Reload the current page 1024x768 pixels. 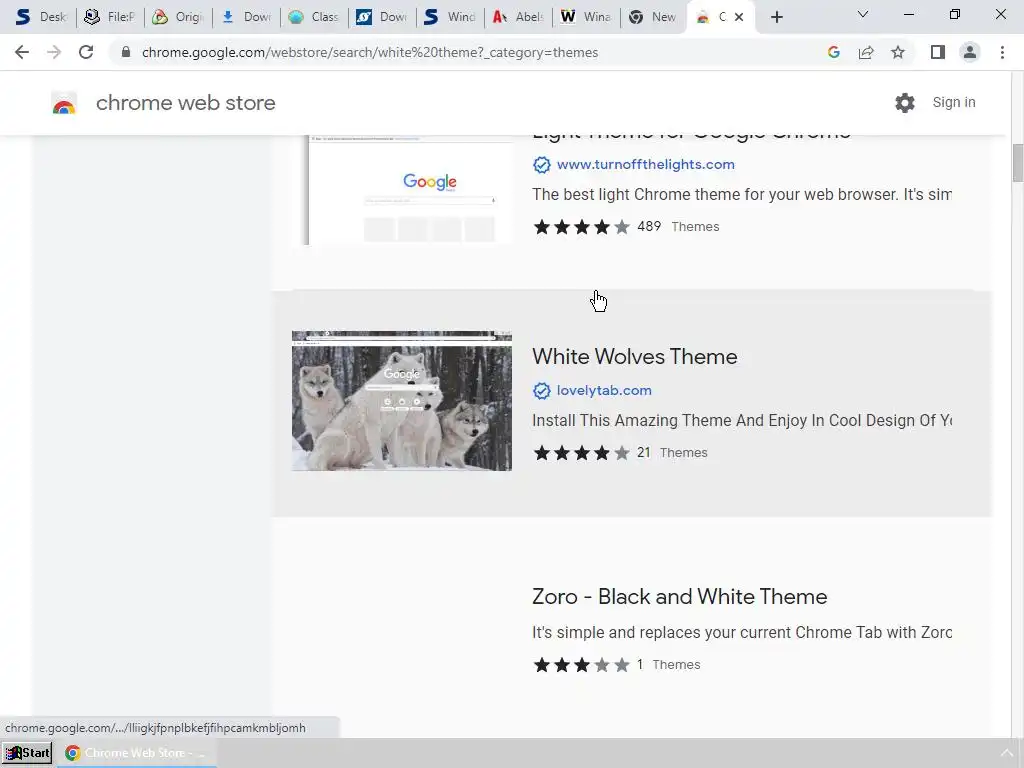86,52
